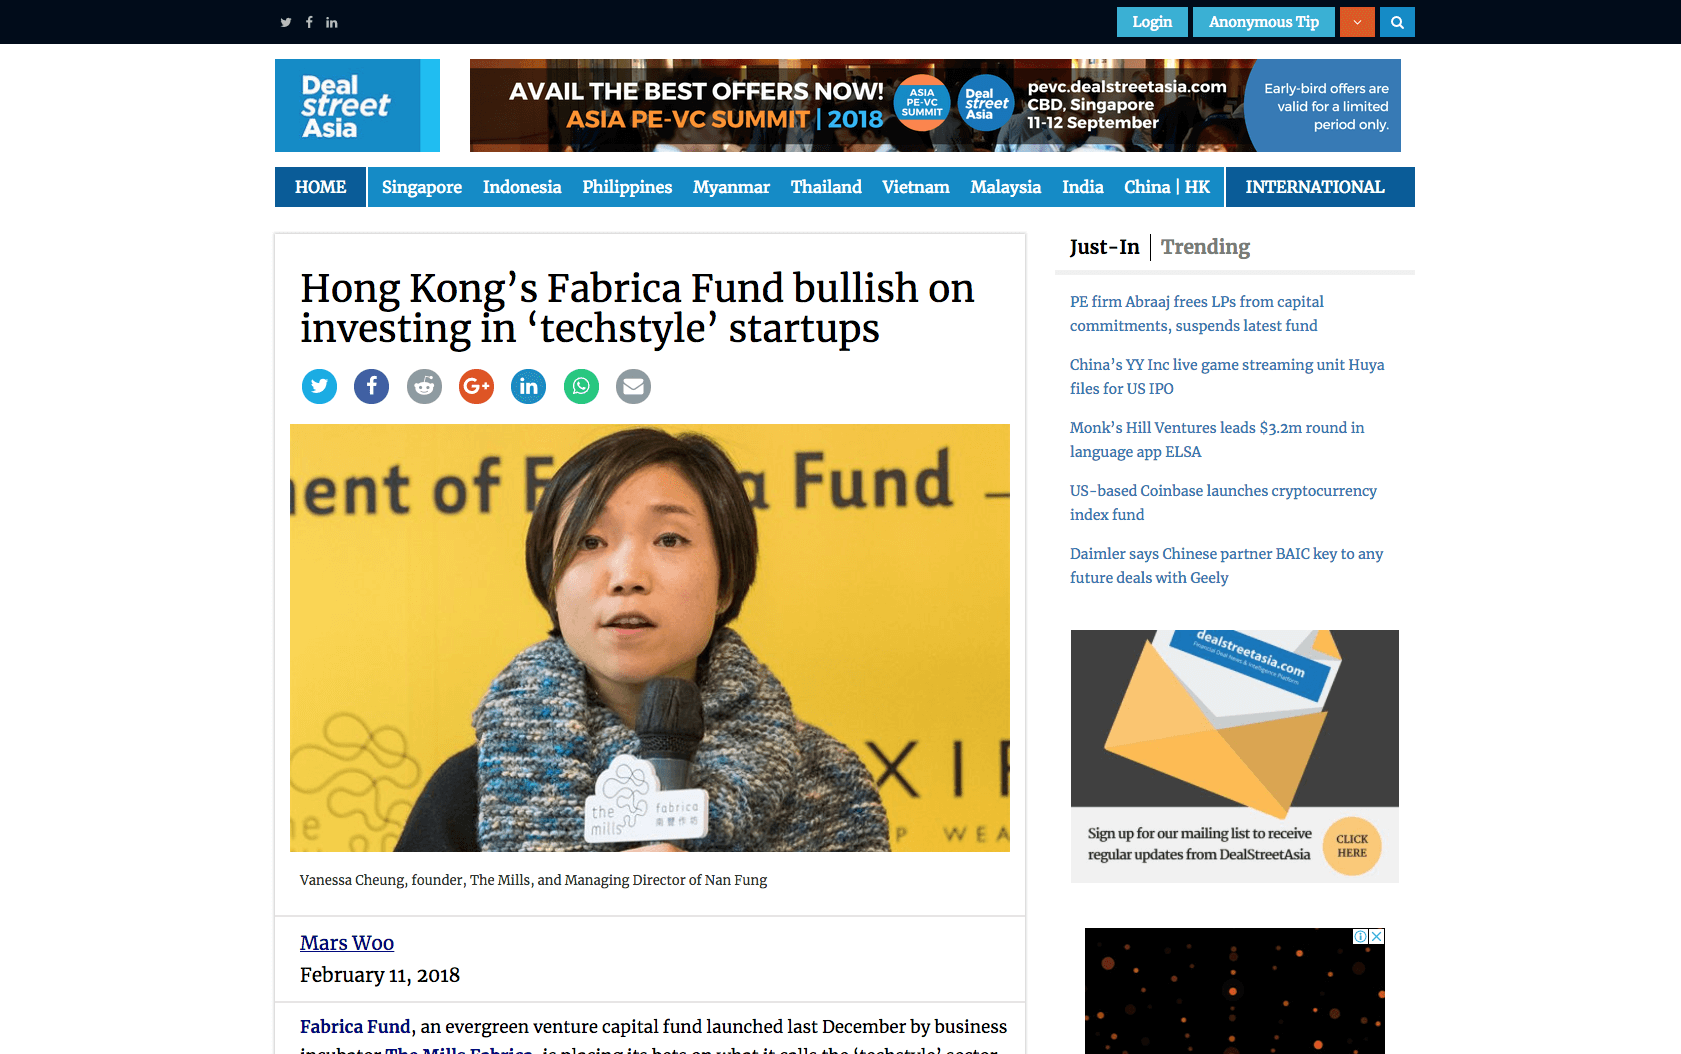
Task: Click the Anonymous Tip button
Action: [1263, 22]
